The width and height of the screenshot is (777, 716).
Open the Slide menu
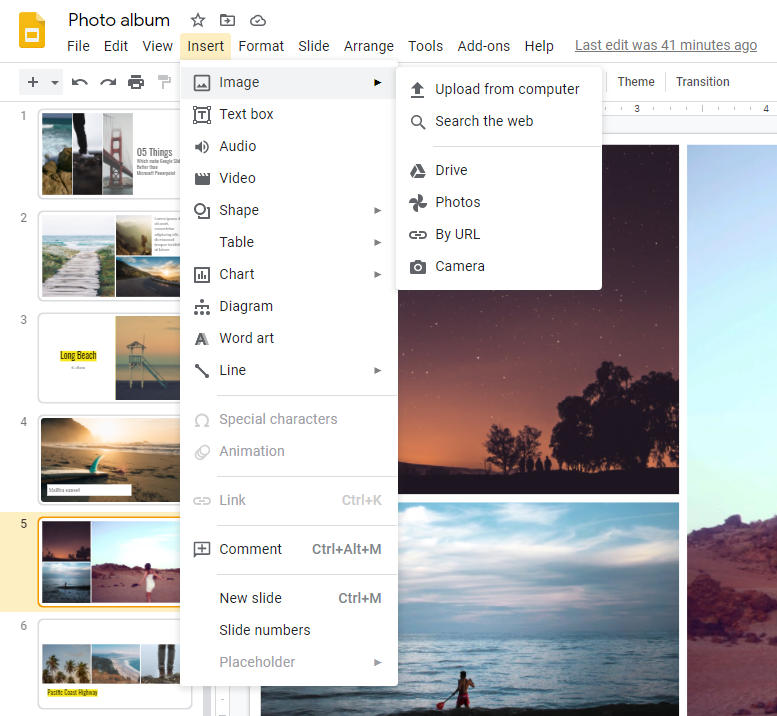point(314,46)
